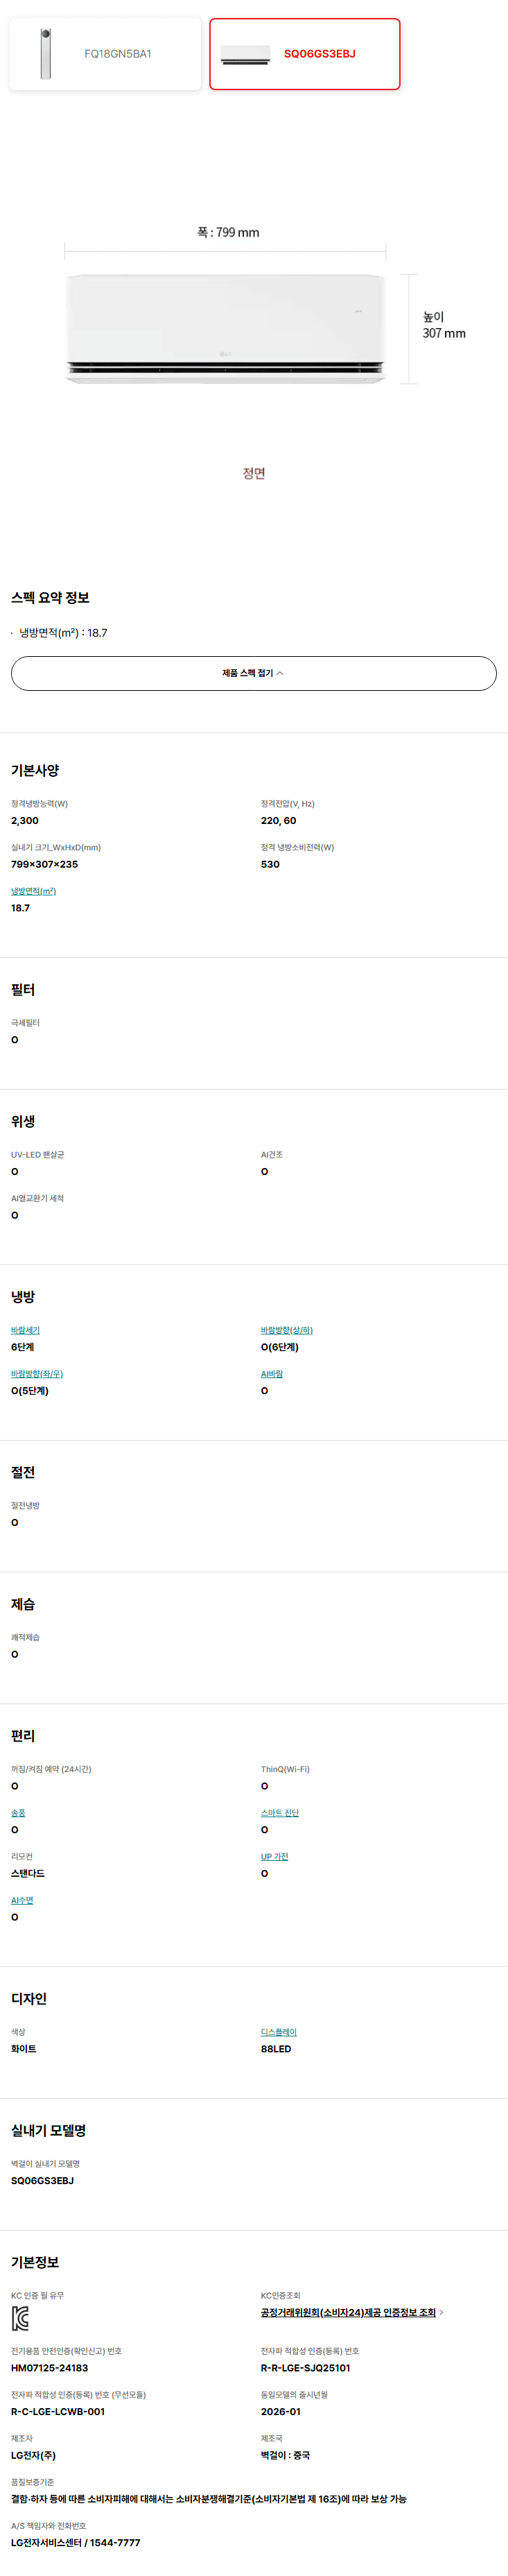Open the 디스플레이 term explanation link
The height and width of the screenshot is (2576, 508).
tap(279, 2032)
